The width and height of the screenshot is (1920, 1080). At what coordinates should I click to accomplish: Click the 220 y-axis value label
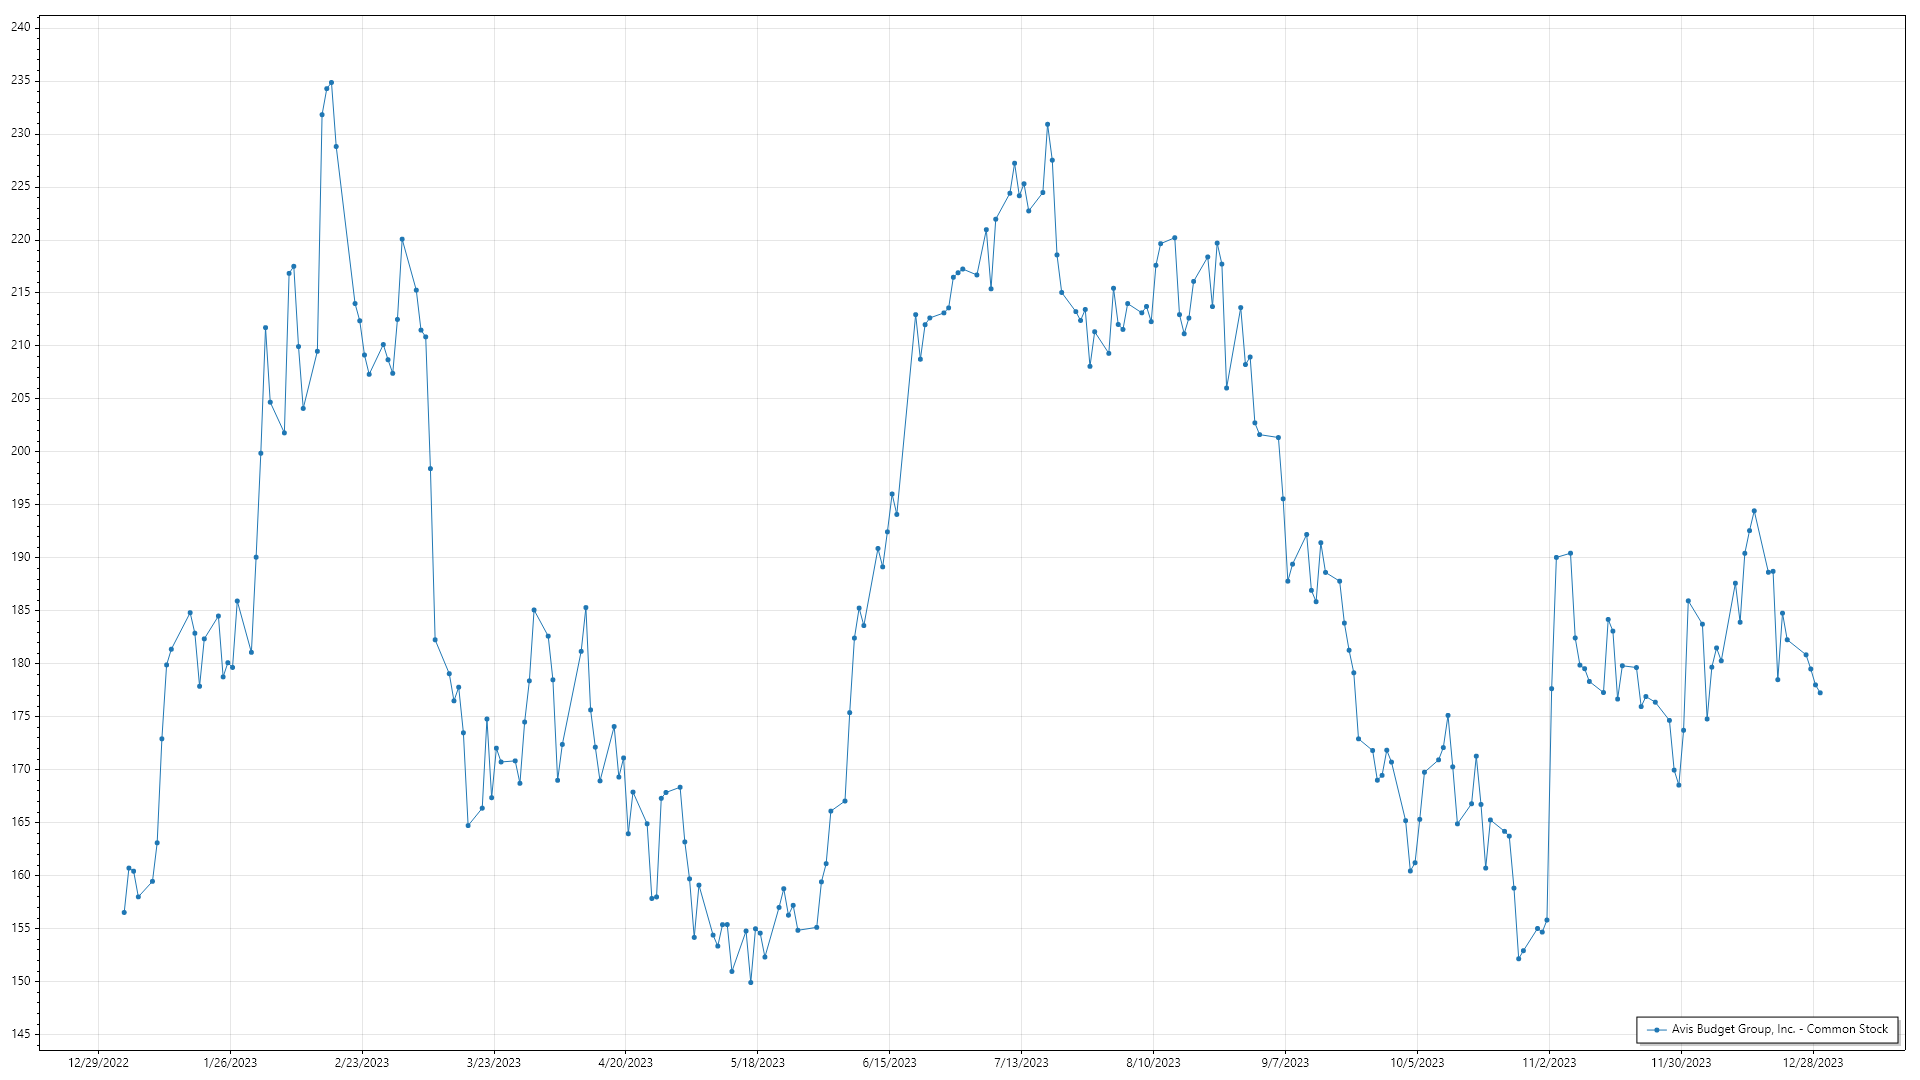[x=20, y=240]
